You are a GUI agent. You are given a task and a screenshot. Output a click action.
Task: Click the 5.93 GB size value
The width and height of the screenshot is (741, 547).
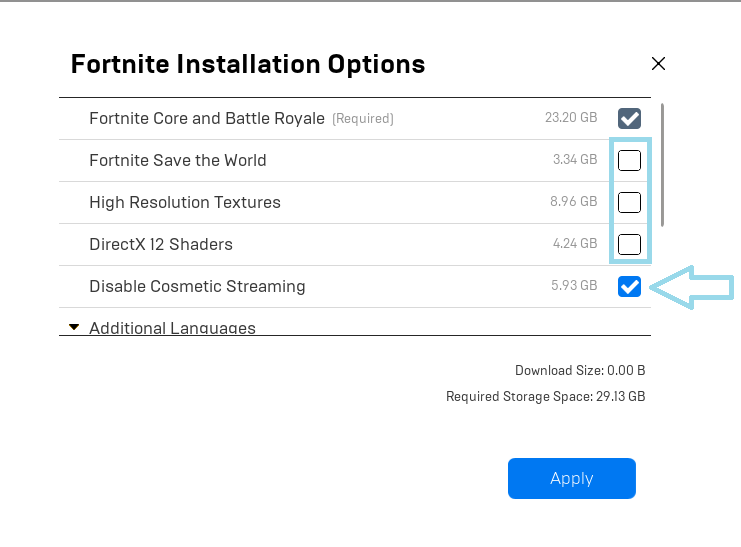(574, 286)
